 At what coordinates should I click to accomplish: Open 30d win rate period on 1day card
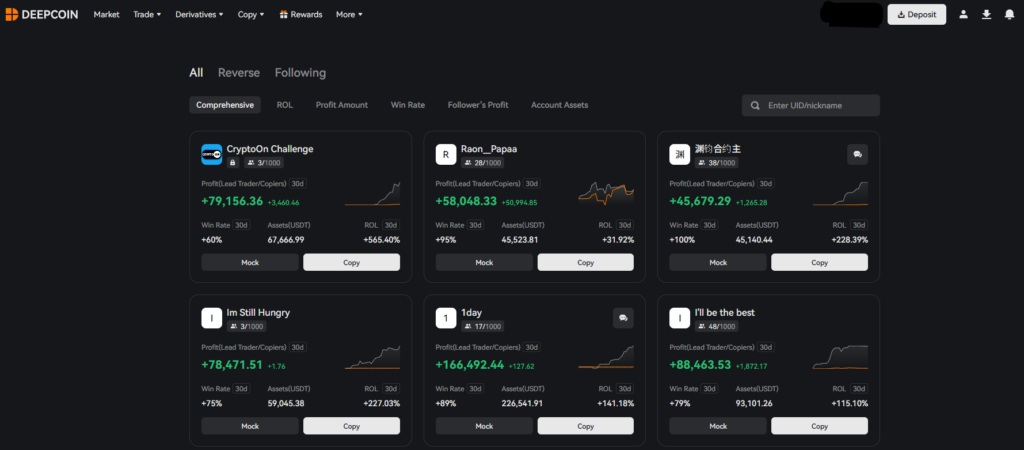475,389
